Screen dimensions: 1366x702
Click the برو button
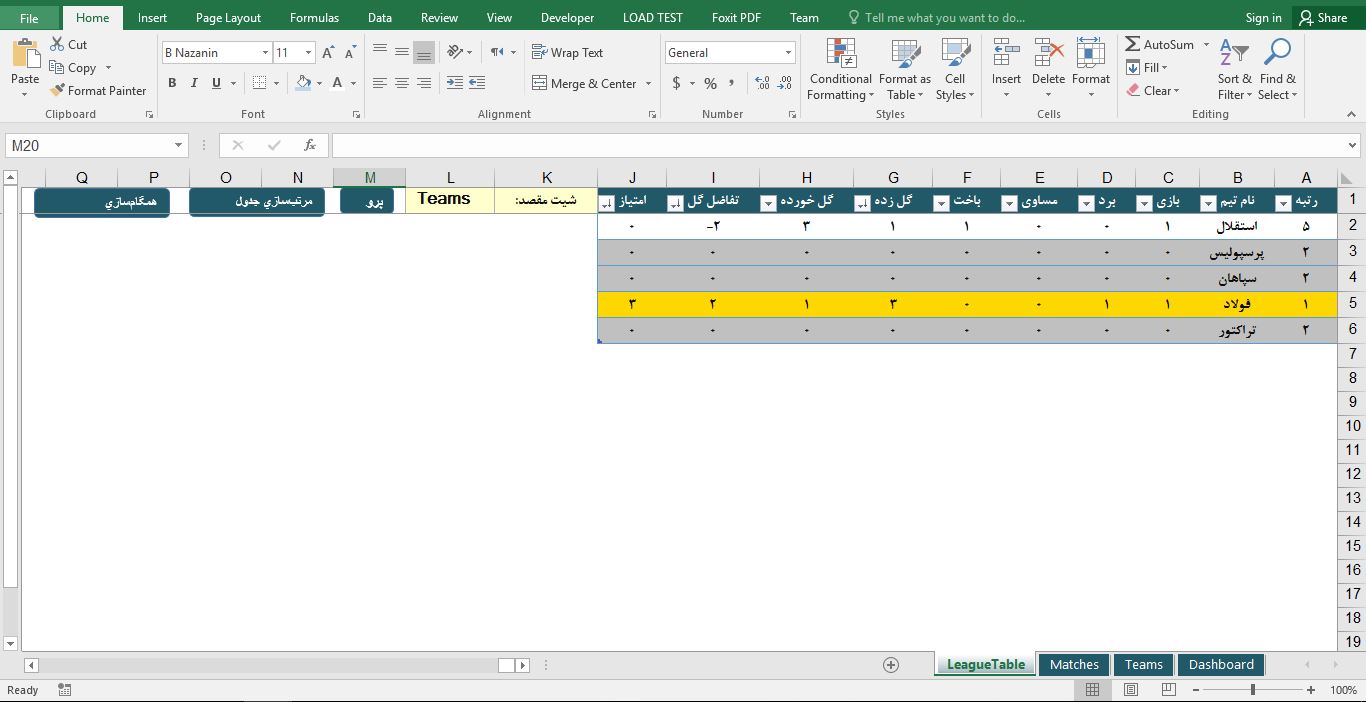tap(367, 201)
